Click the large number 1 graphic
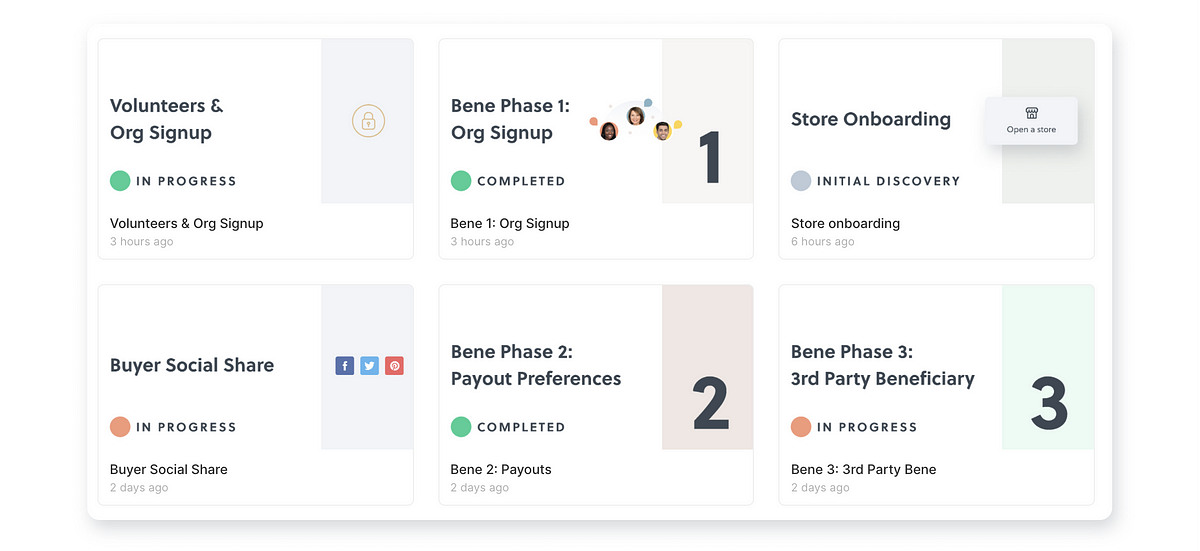Image resolution: width=1200 pixels, height=551 pixels. (709, 156)
